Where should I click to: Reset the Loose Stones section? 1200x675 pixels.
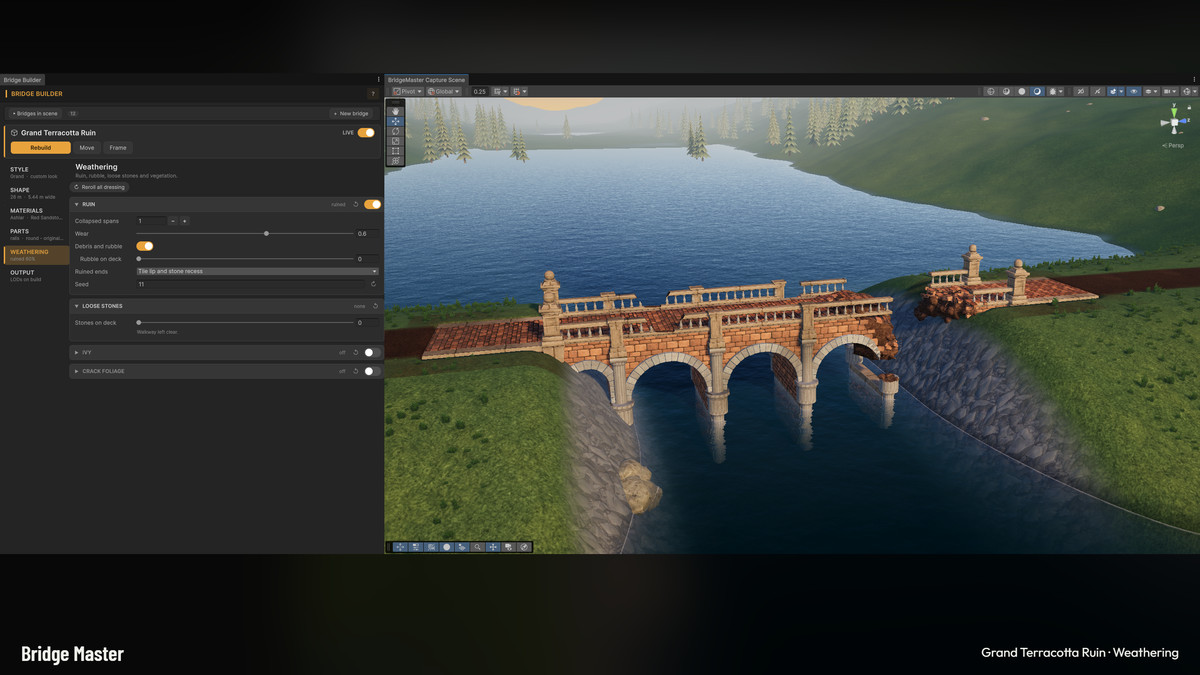click(375, 306)
